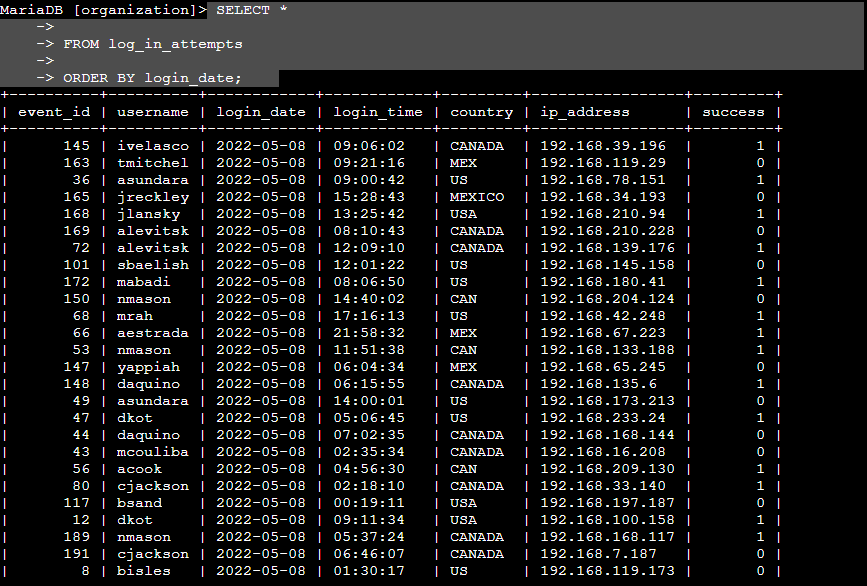Select event_id 145 in the results
867x586 pixels.
(76, 145)
